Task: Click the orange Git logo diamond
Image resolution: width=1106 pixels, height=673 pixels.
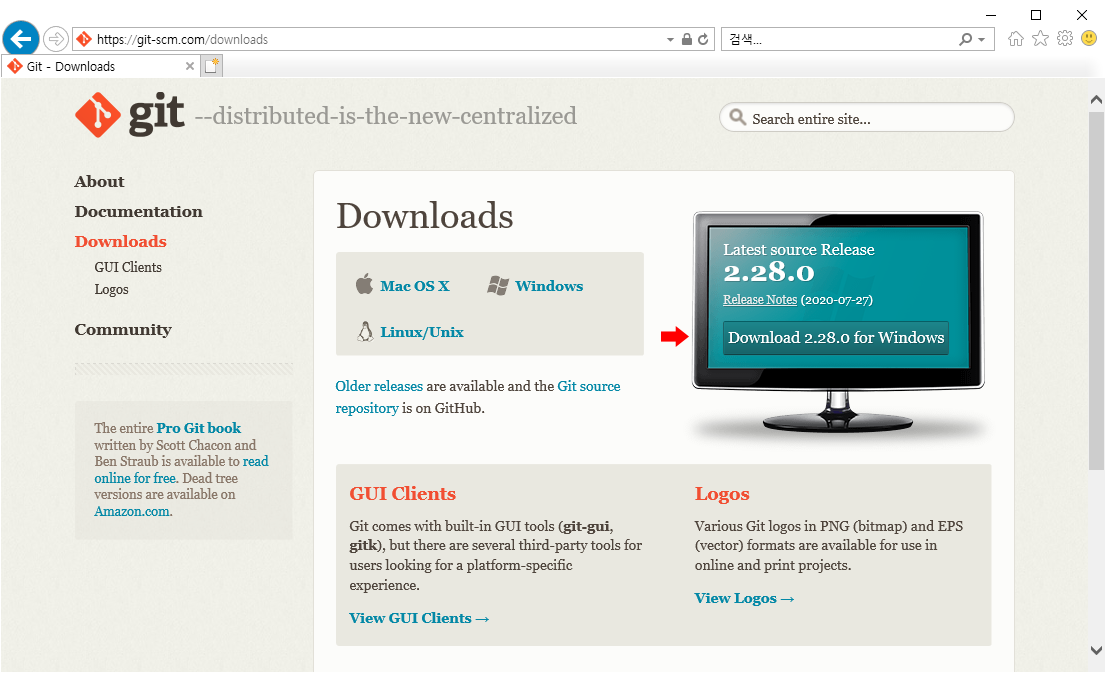Action: pos(98,115)
